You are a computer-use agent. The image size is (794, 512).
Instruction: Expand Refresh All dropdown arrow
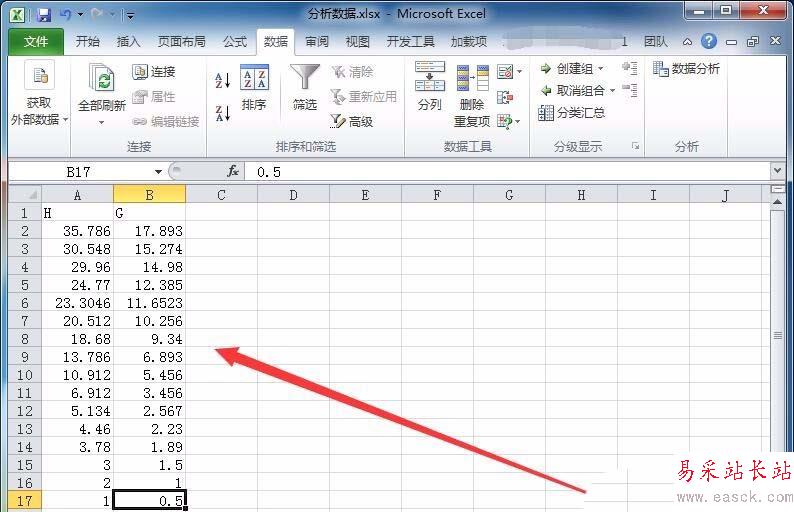coord(101,122)
